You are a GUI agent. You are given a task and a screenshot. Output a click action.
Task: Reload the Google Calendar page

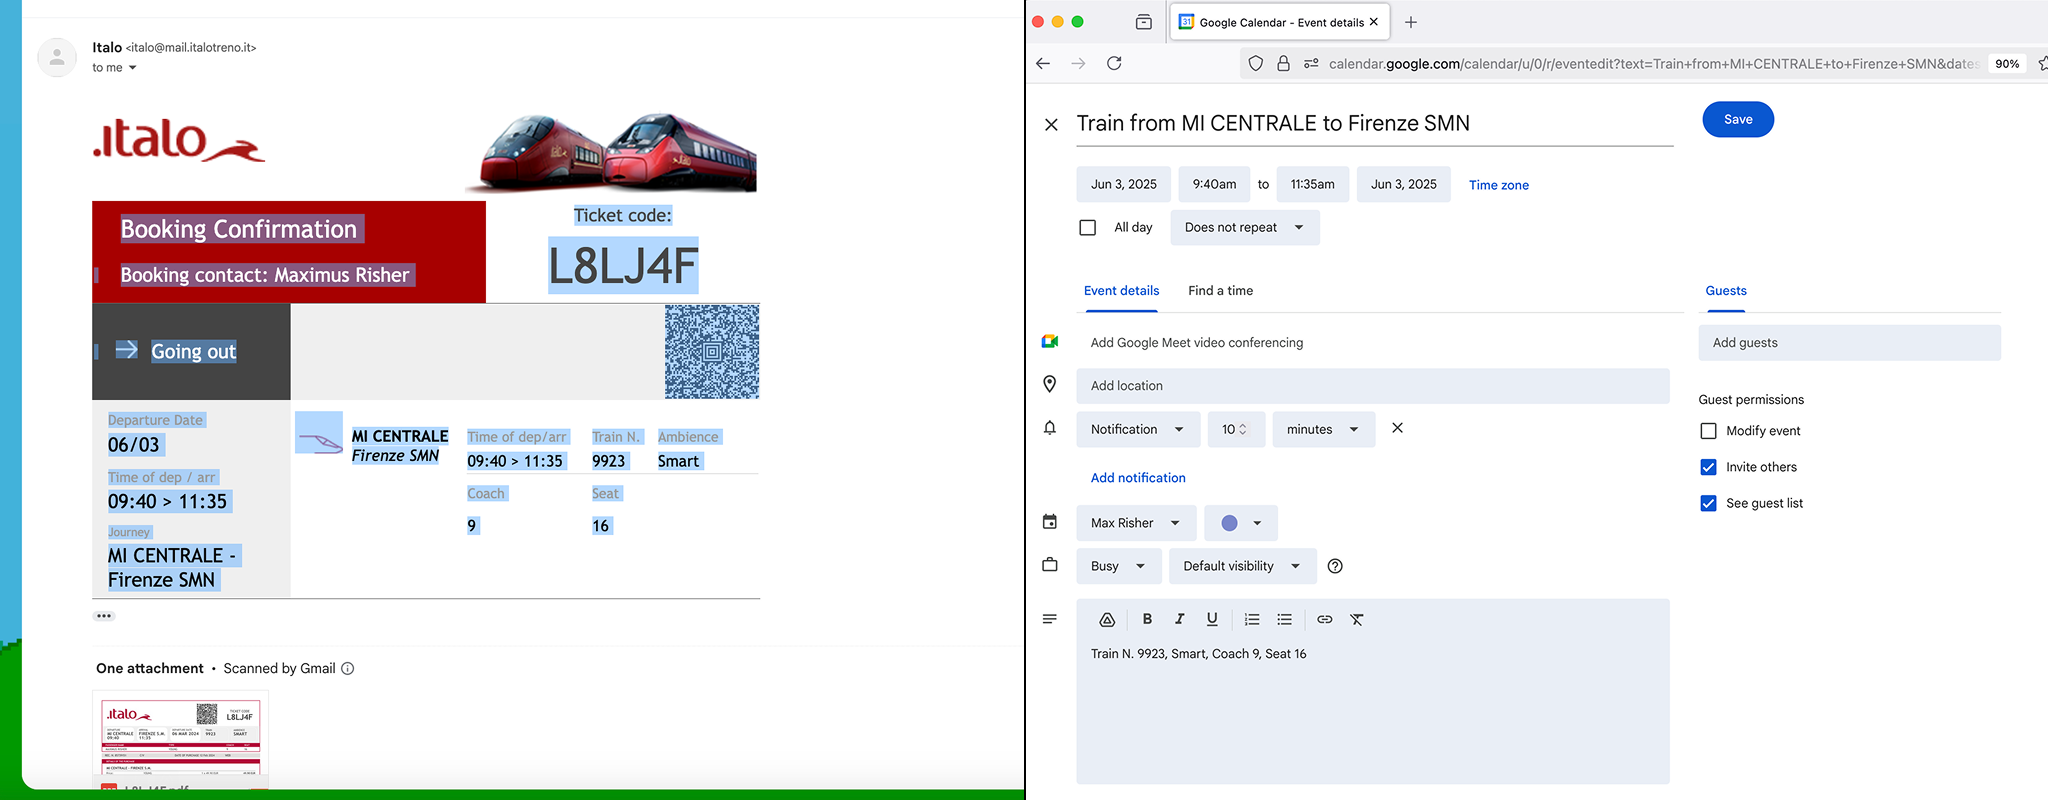(x=1114, y=63)
